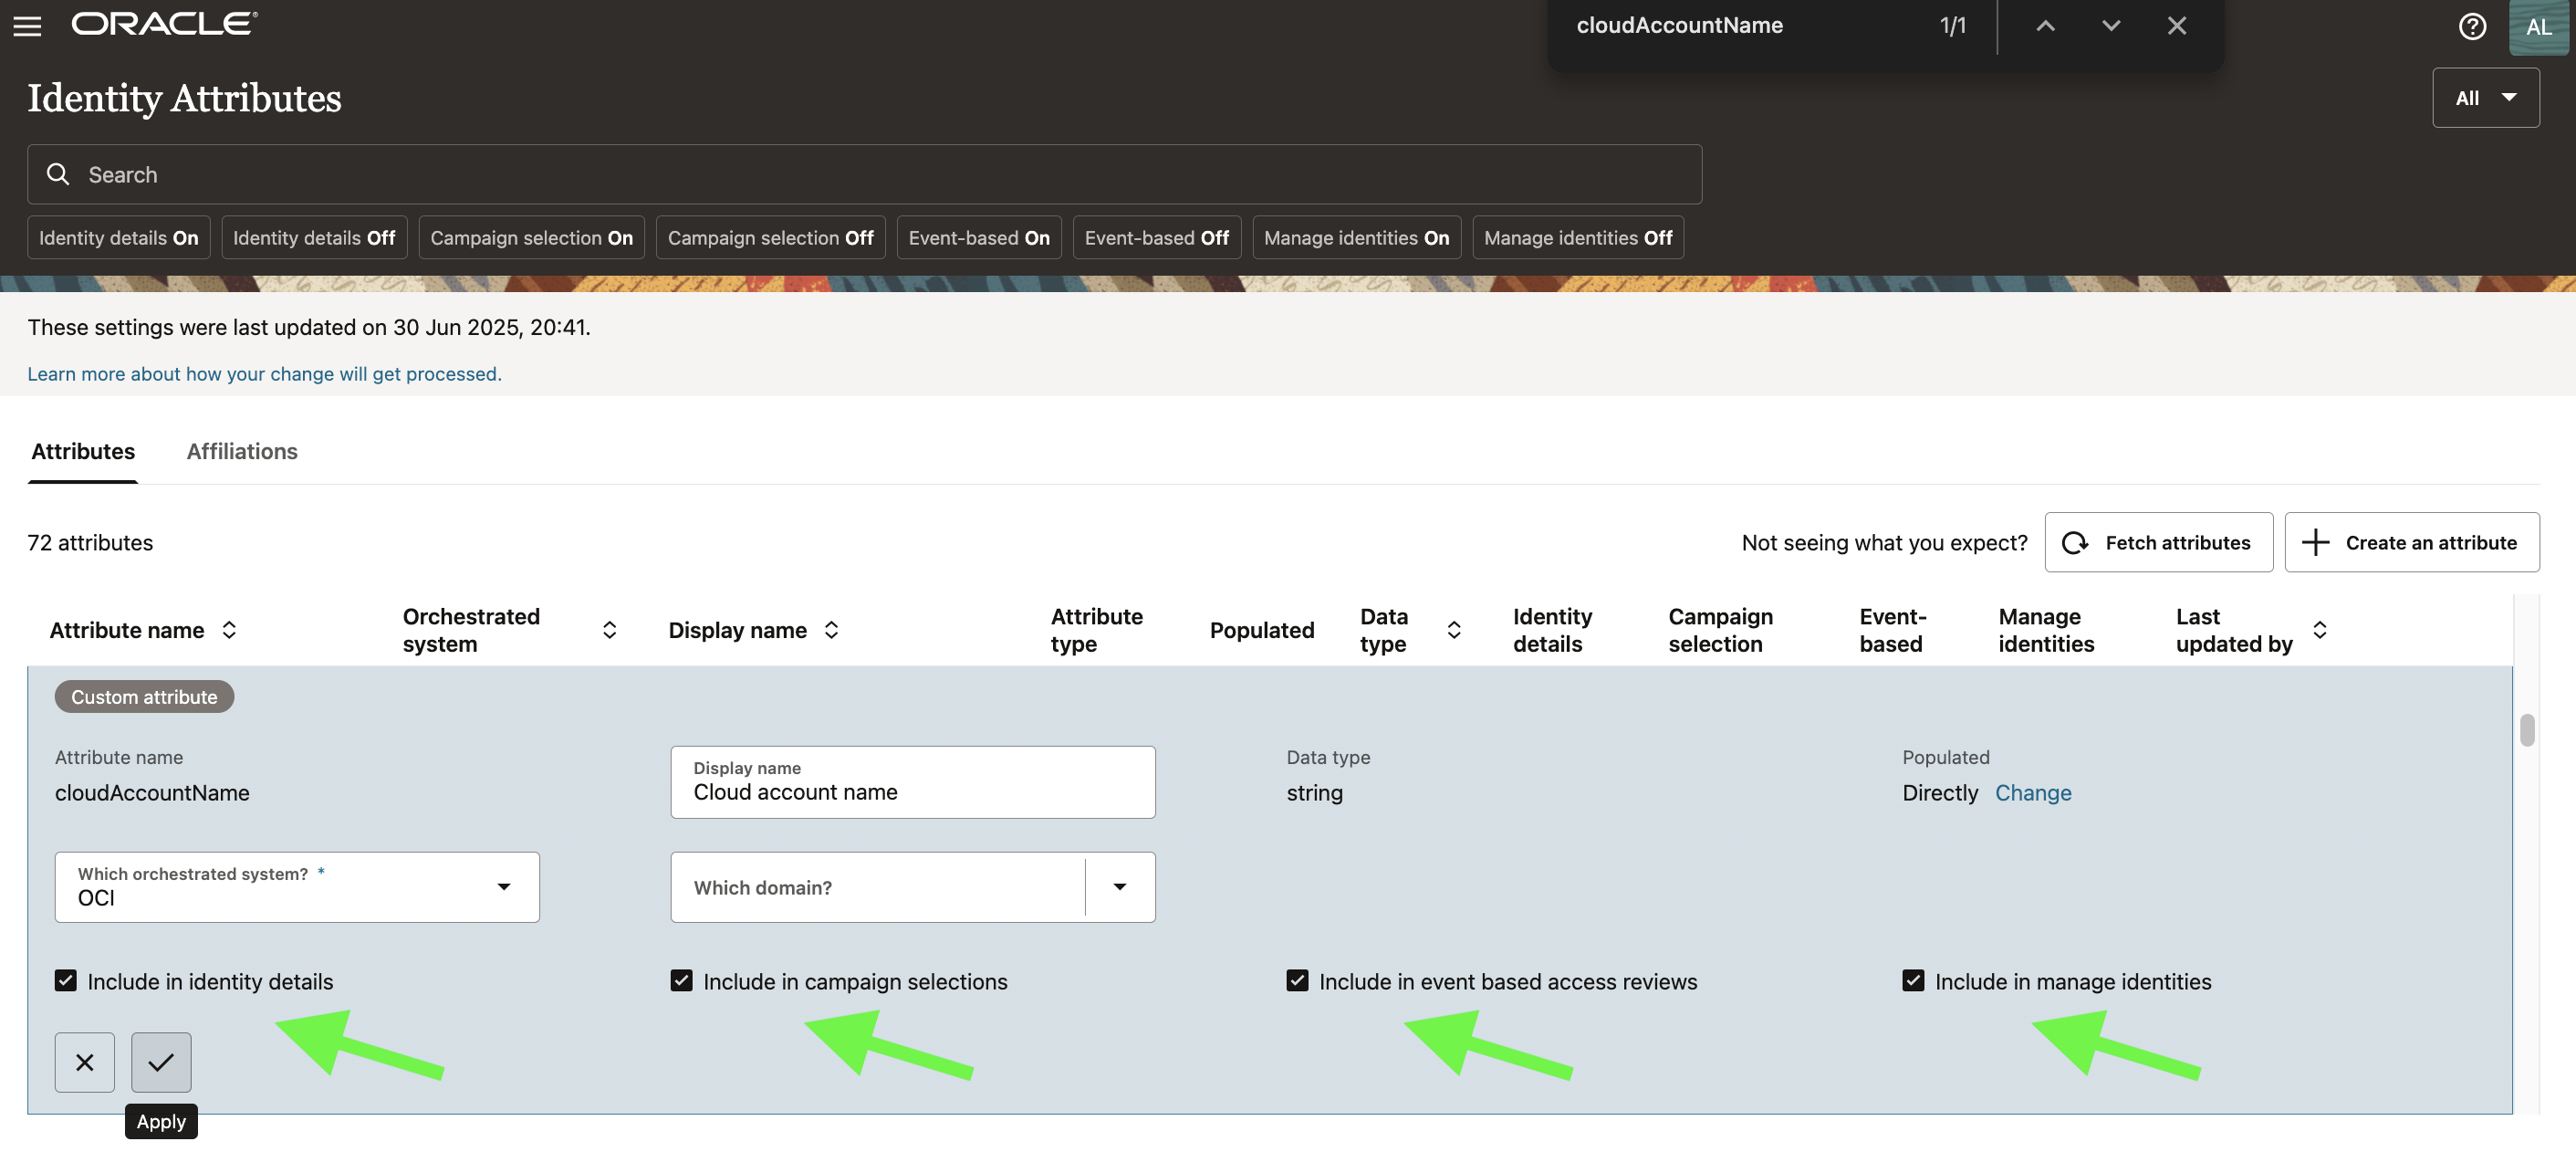The height and width of the screenshot is (1152, 2576).
Task: Cancel editing with the X button
Action: pos(84,1062)
